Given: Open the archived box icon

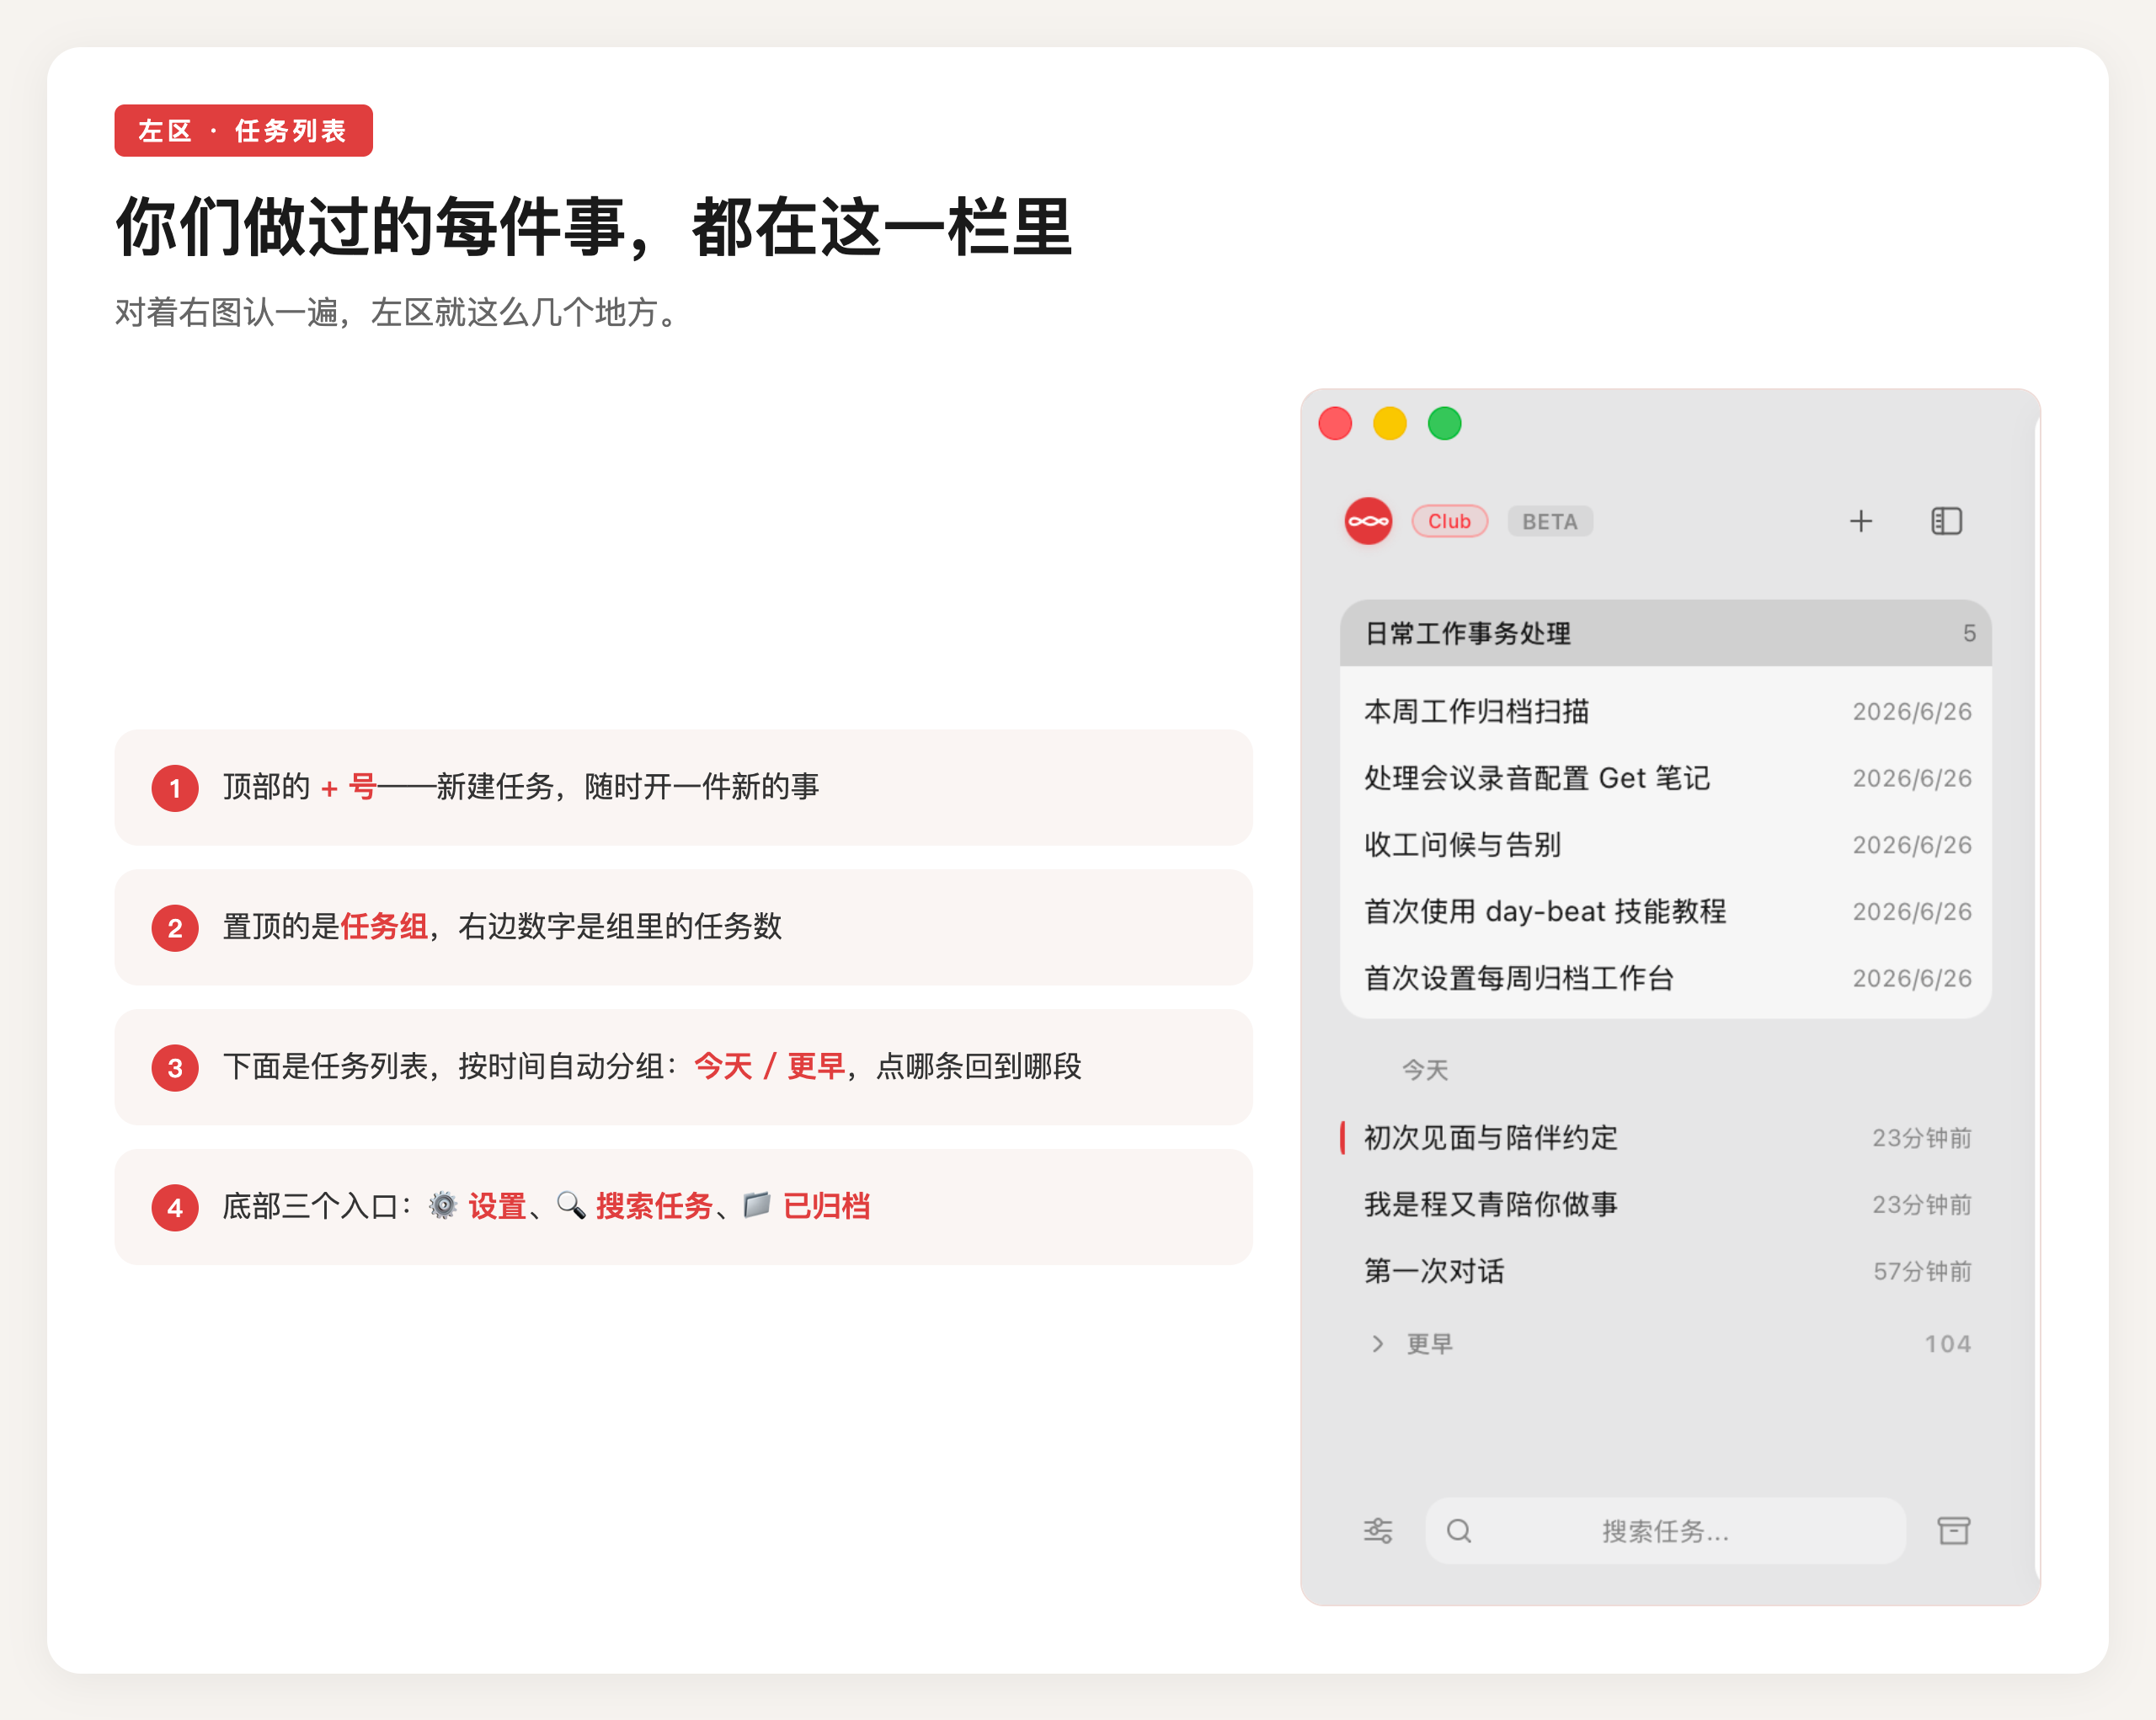Looking at the screenshot, I should (1953, 1530).
